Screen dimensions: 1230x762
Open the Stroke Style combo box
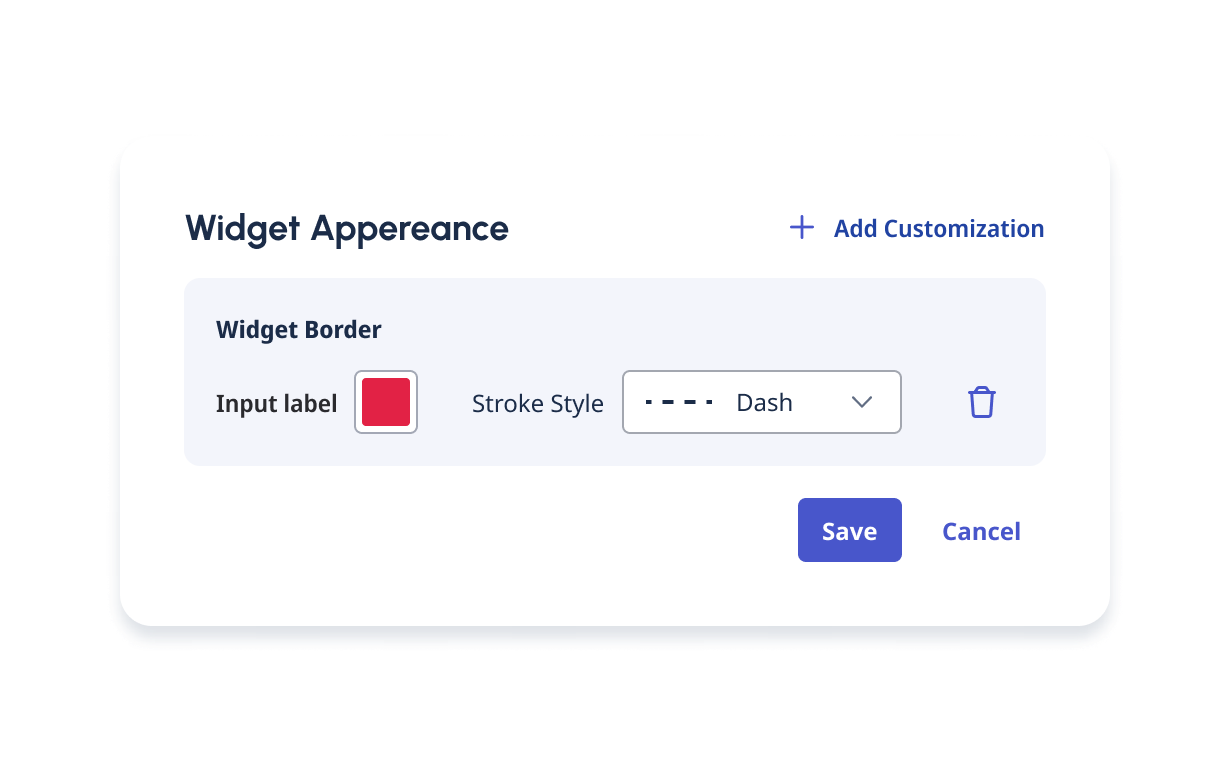click(x=761, y=402)
